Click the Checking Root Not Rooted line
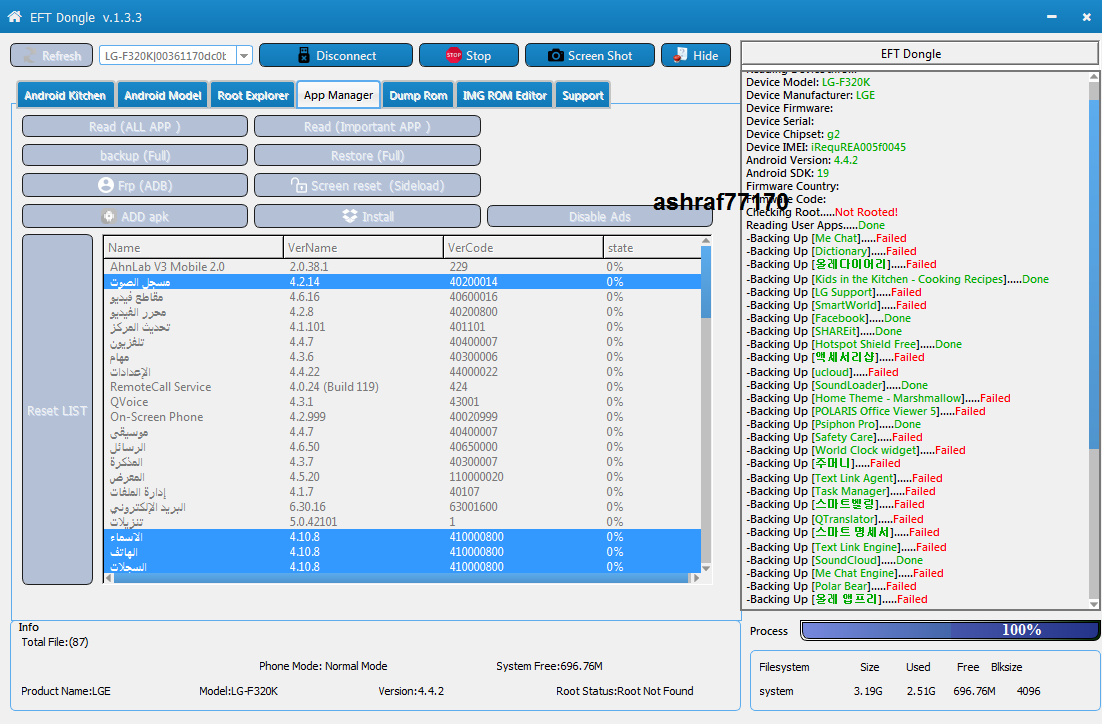This screenshot has width=1102, height=724. tap(822, 212)
